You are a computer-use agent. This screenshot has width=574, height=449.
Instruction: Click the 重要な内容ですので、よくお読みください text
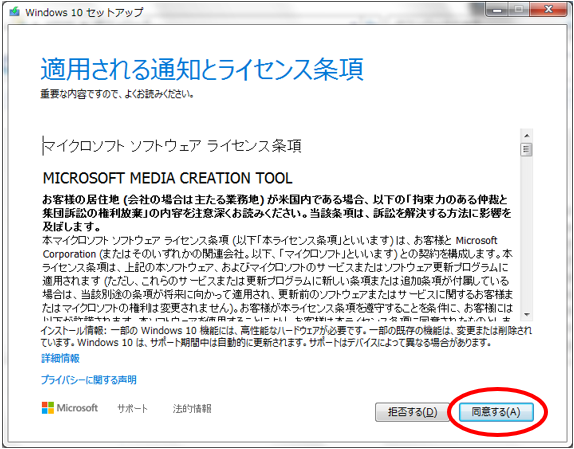pos(117,94)
